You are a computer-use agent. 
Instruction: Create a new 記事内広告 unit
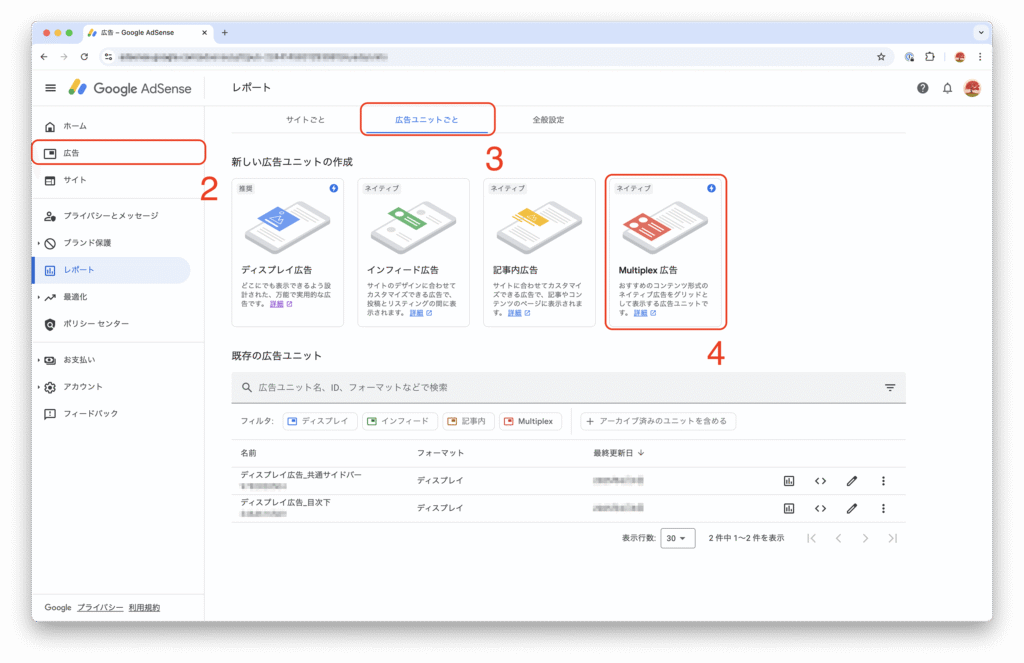539,252
